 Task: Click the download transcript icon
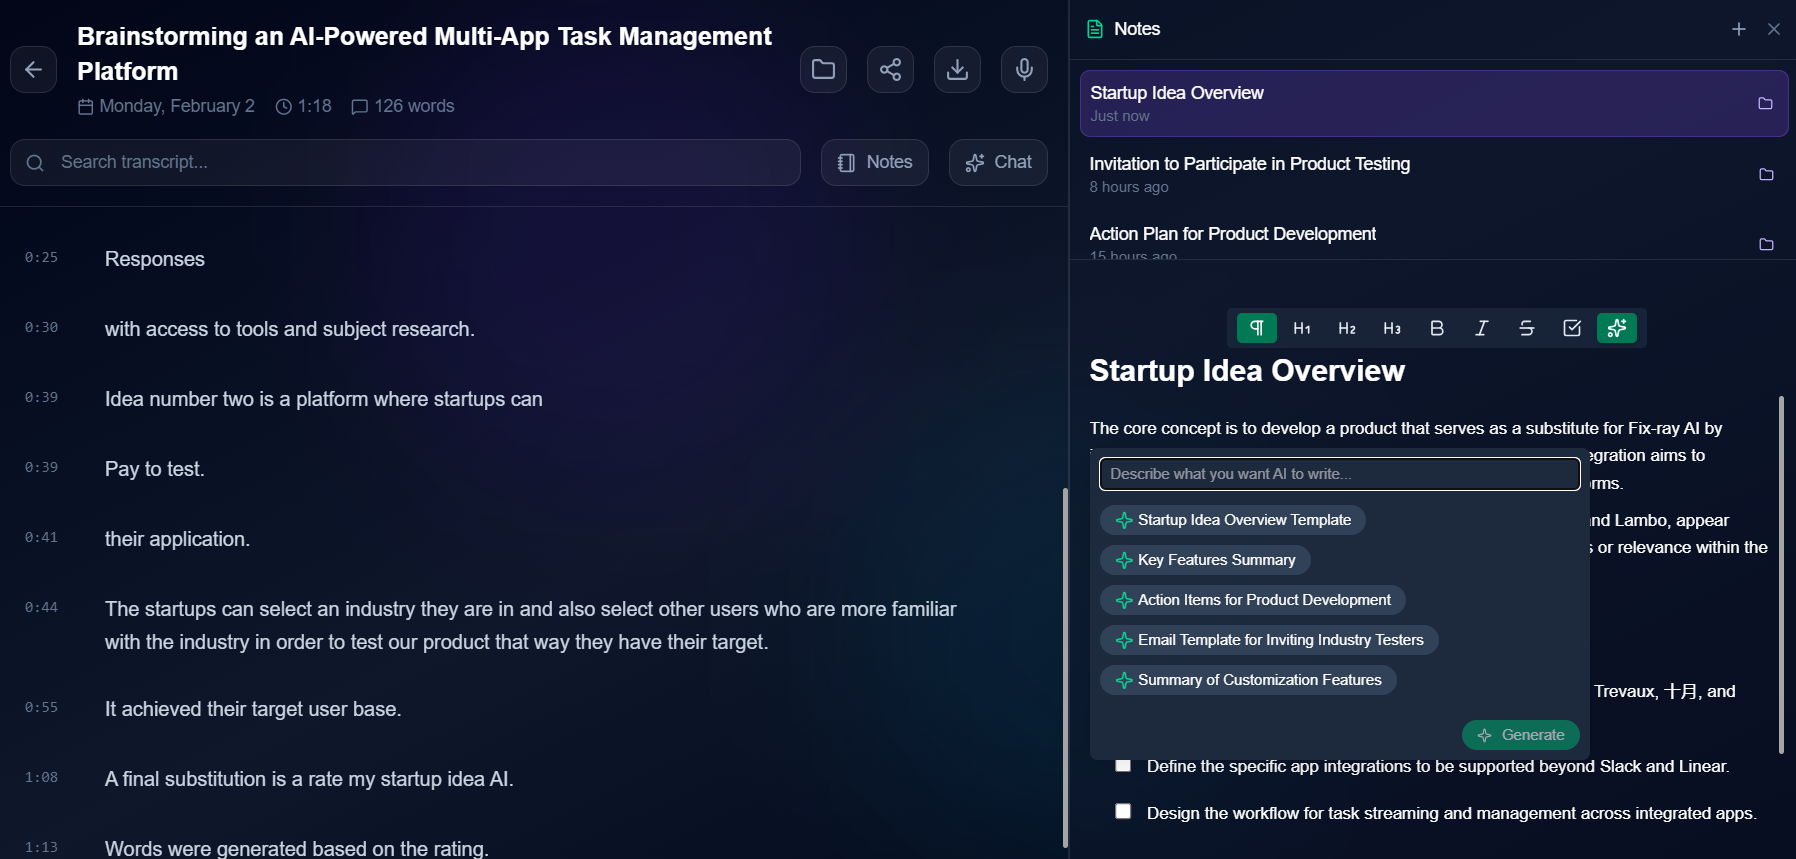tap(957, 70)
